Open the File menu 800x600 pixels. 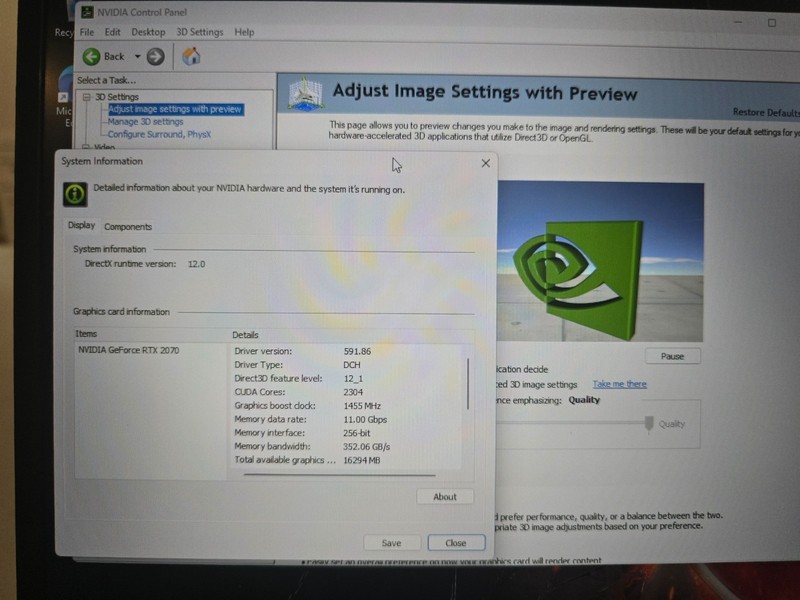pyautogui.click(x=87, y=32)
